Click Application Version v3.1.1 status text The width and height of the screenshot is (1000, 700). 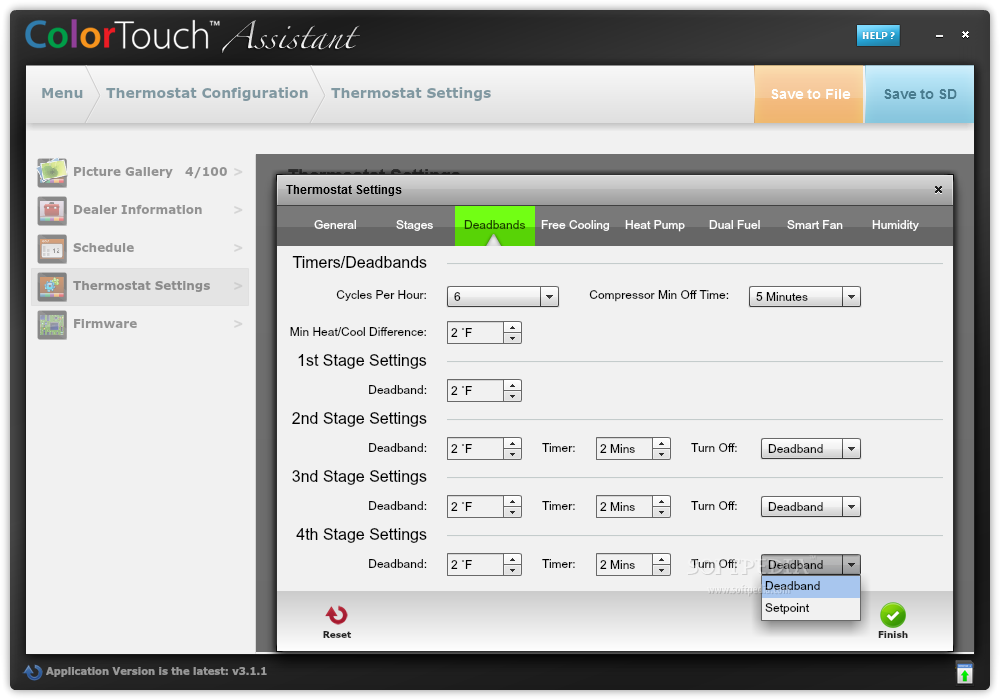[156, 671]
